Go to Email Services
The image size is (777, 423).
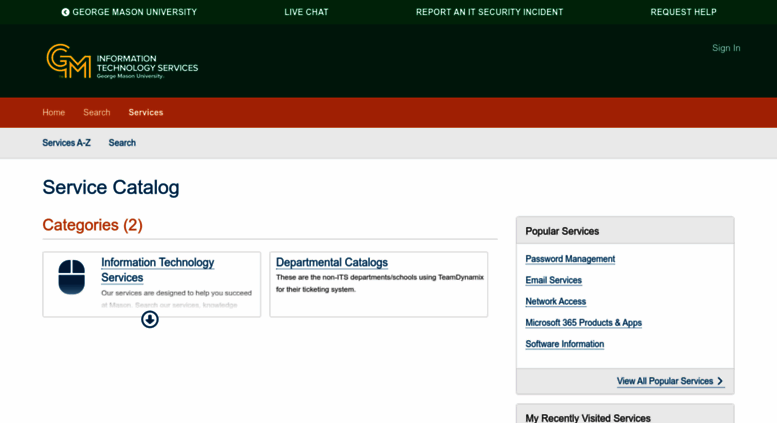(553, 280)
